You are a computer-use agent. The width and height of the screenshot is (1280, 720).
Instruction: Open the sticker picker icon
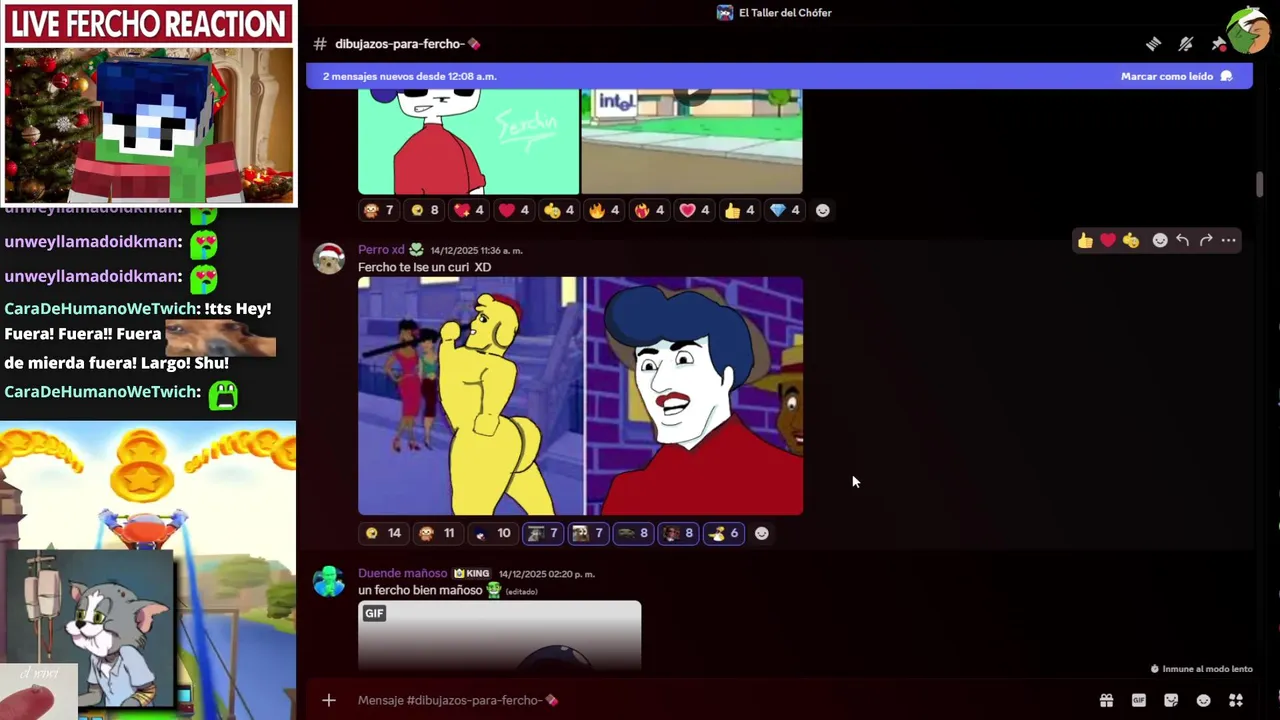pos(1171,700)
